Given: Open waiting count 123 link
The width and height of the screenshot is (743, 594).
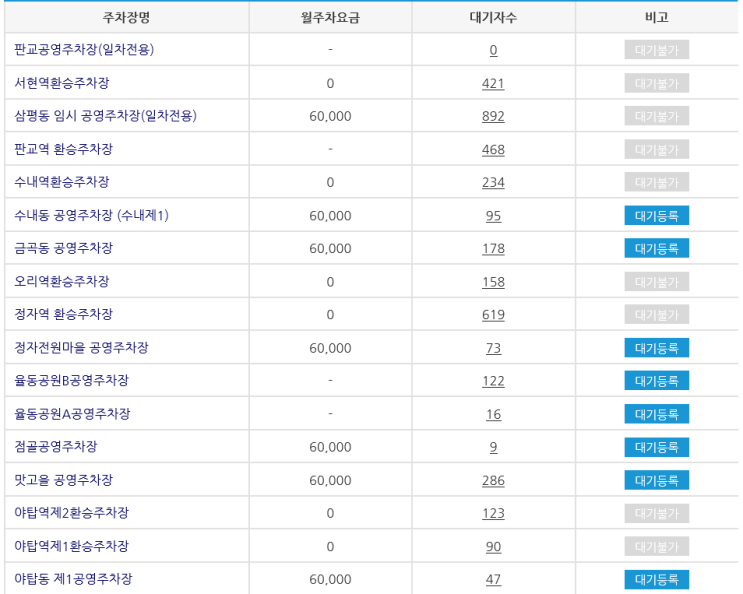Looking at the screenshot, I should point(493,513).
